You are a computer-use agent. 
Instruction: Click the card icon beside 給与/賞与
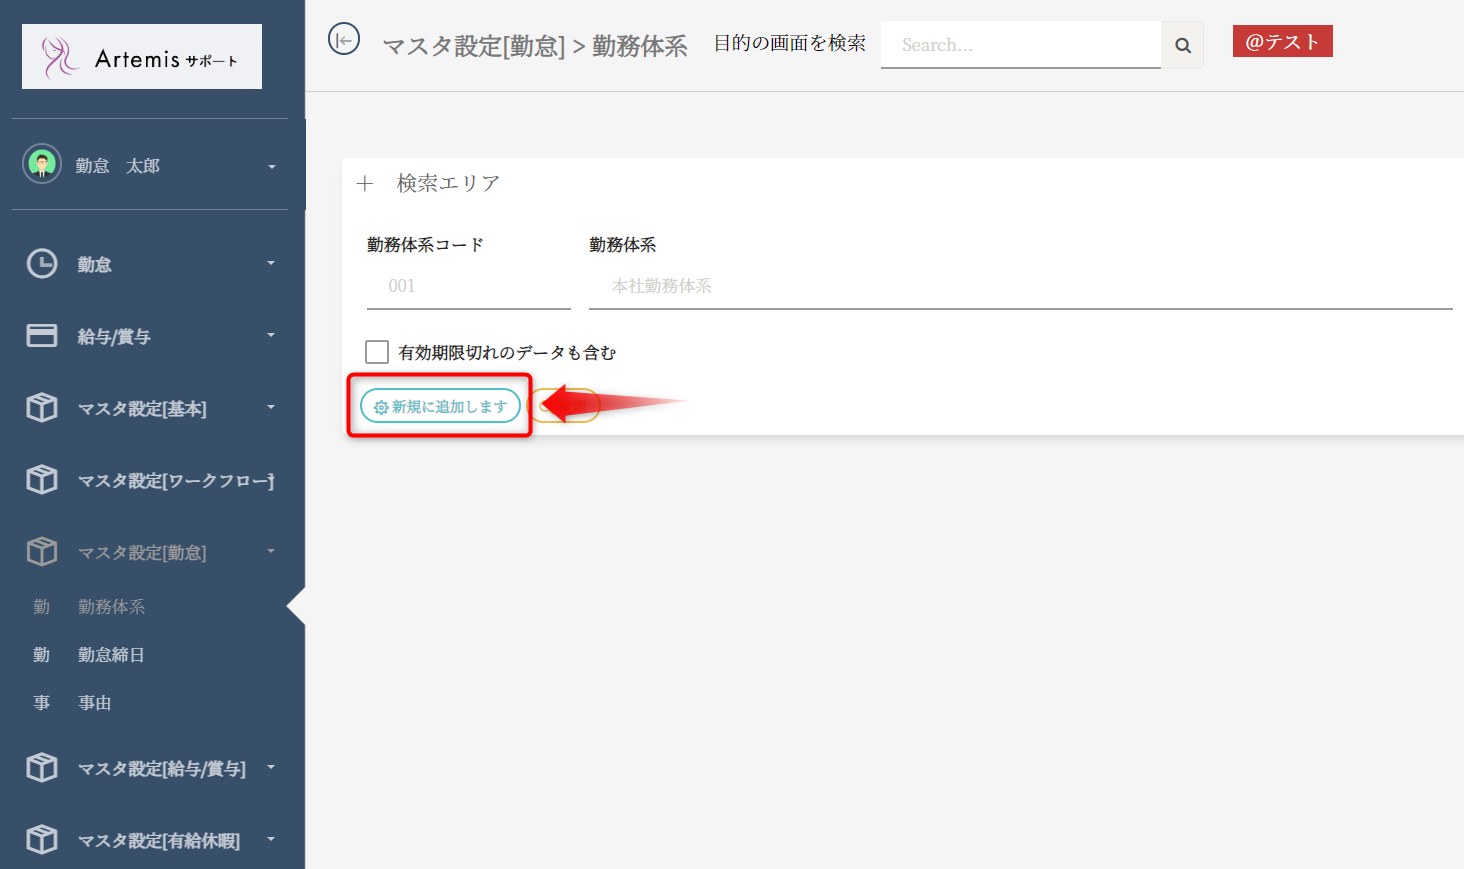click(42, 336)
